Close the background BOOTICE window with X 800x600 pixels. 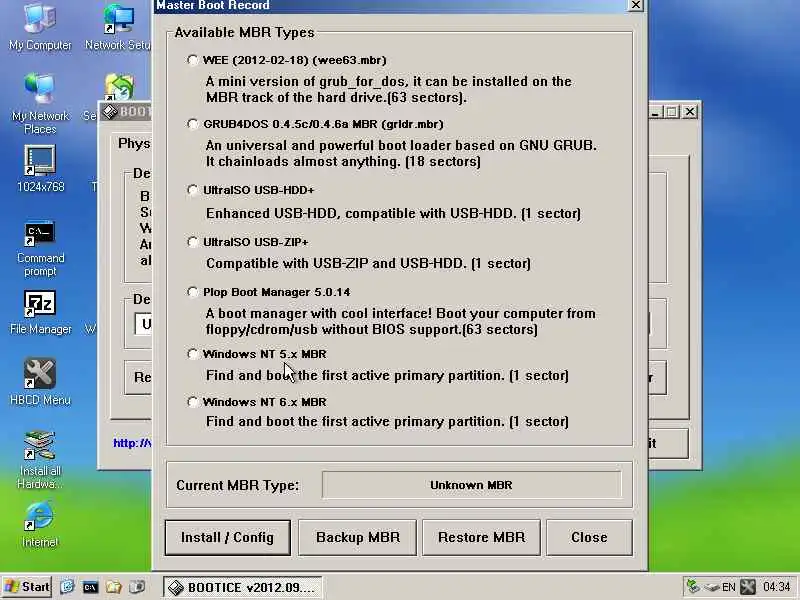pos(690,111)
